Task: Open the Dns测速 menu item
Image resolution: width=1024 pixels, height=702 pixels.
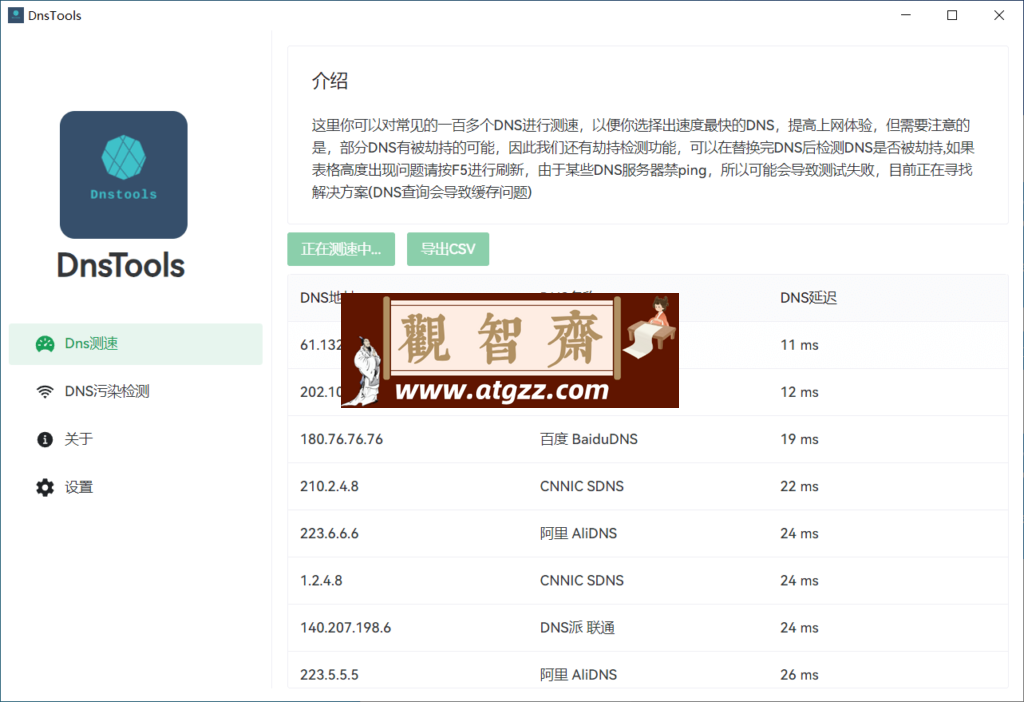Action: [136, 344]
